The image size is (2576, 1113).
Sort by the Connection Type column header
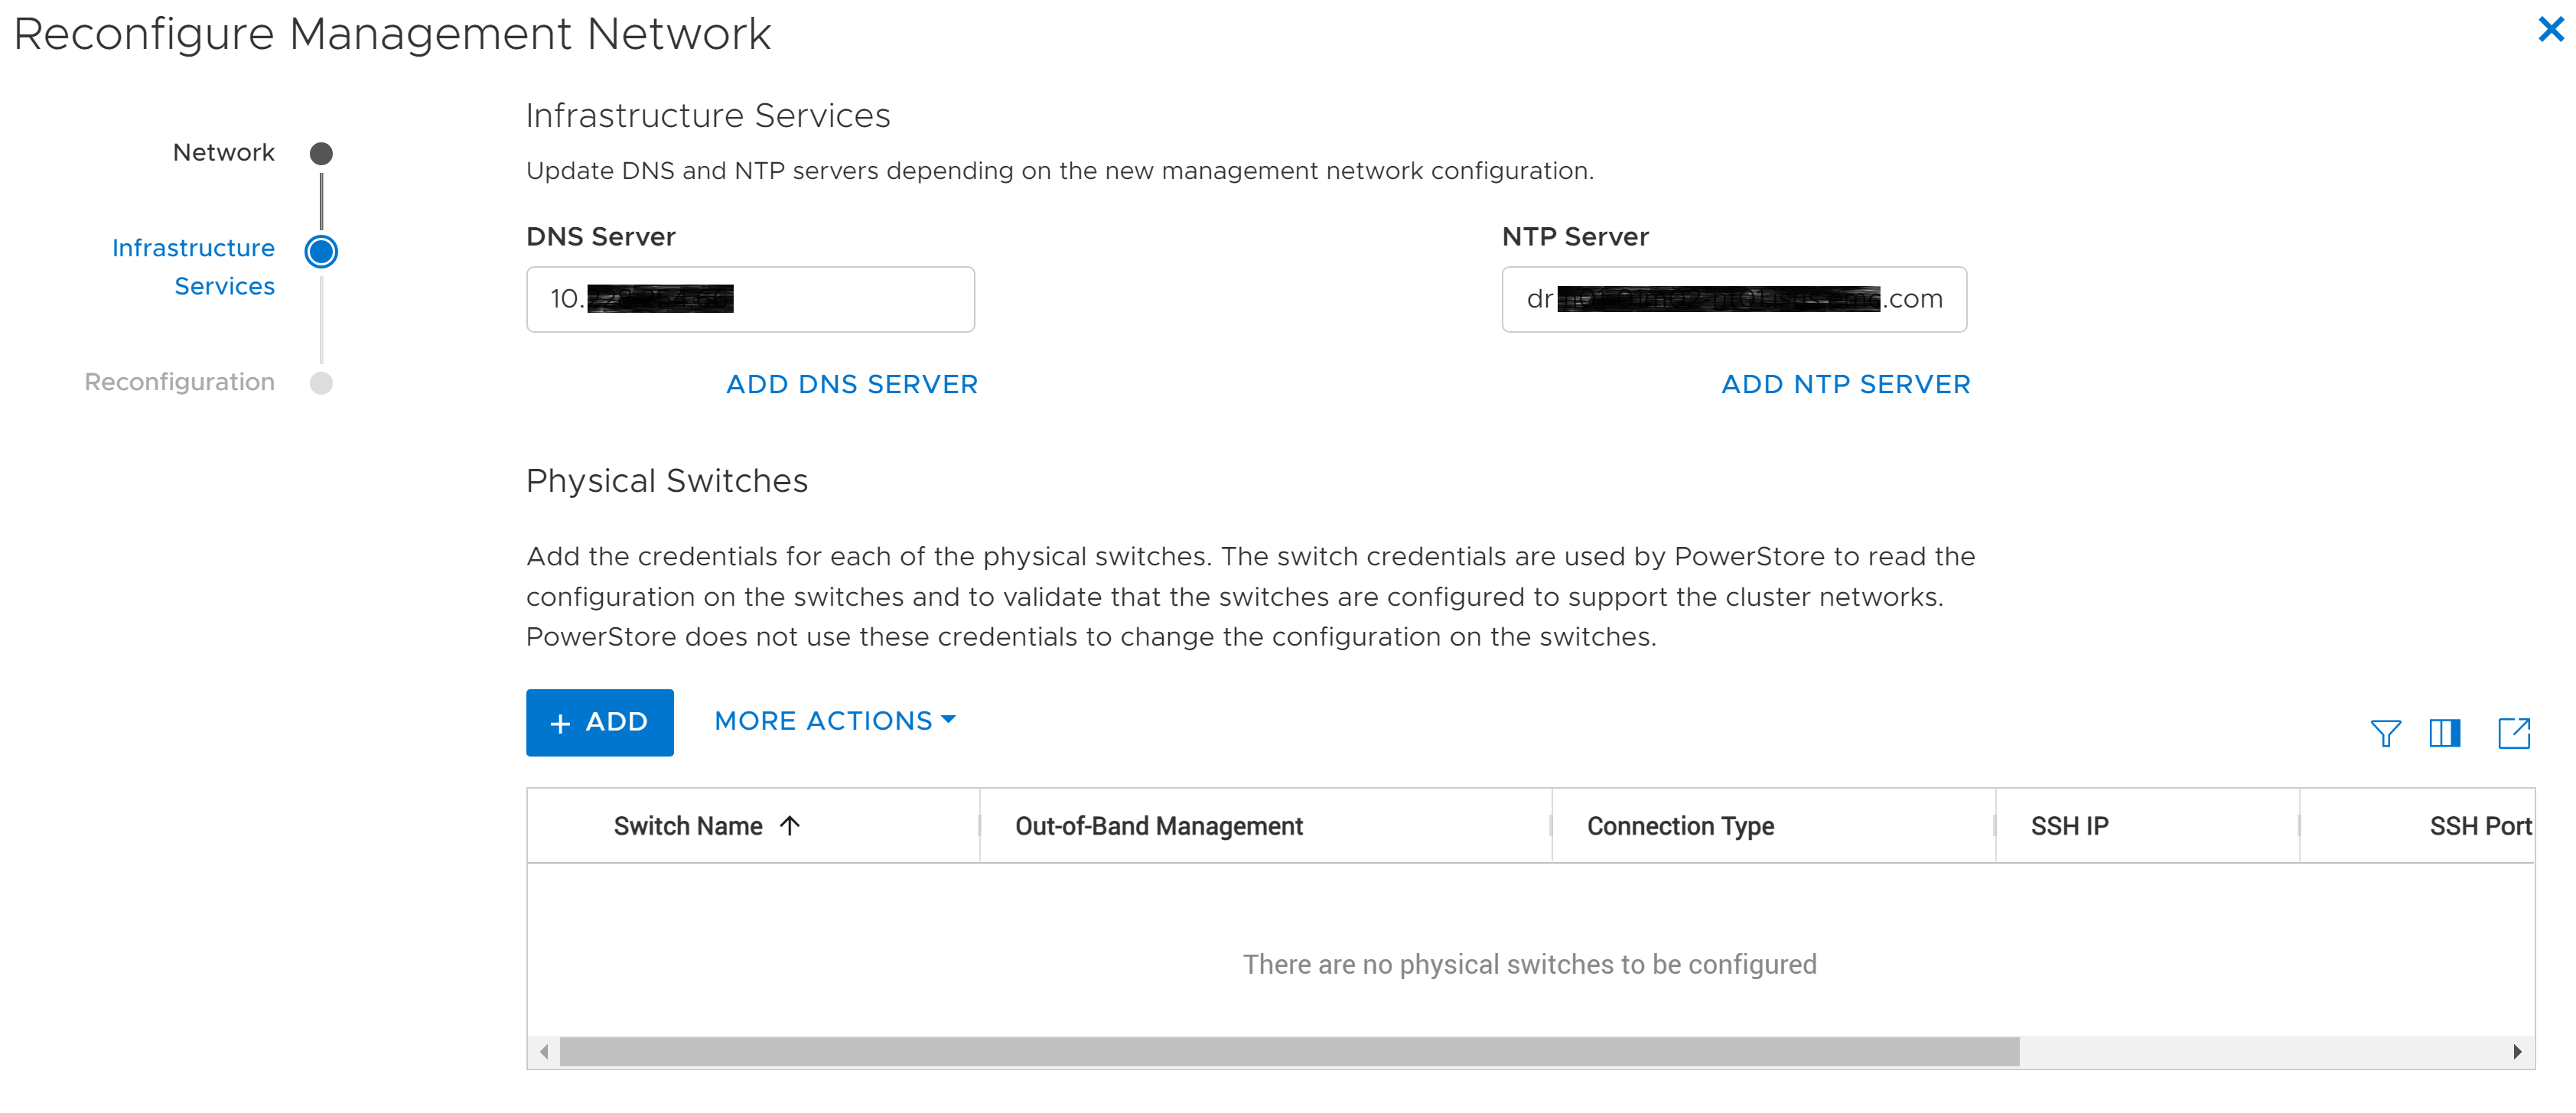[1679, 825]
